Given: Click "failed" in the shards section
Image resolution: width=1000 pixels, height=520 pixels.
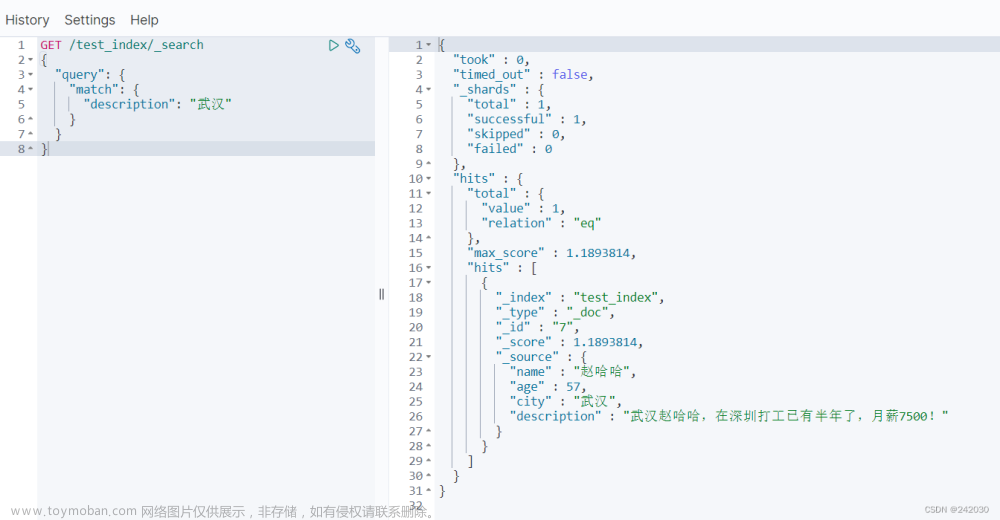Looking at the screenshot, I should 495,149.
